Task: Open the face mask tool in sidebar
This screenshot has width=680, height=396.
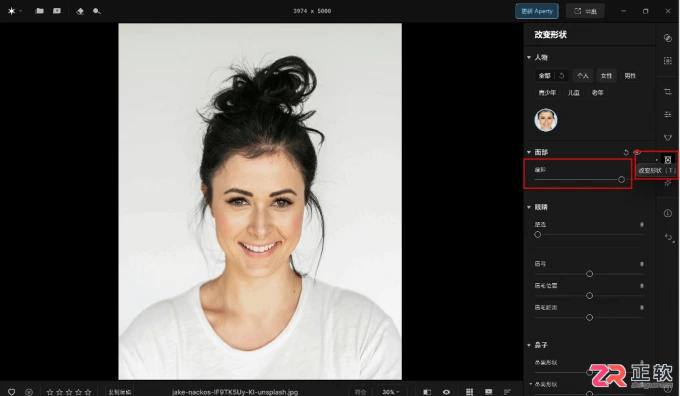Action: (x=667, y=137)
